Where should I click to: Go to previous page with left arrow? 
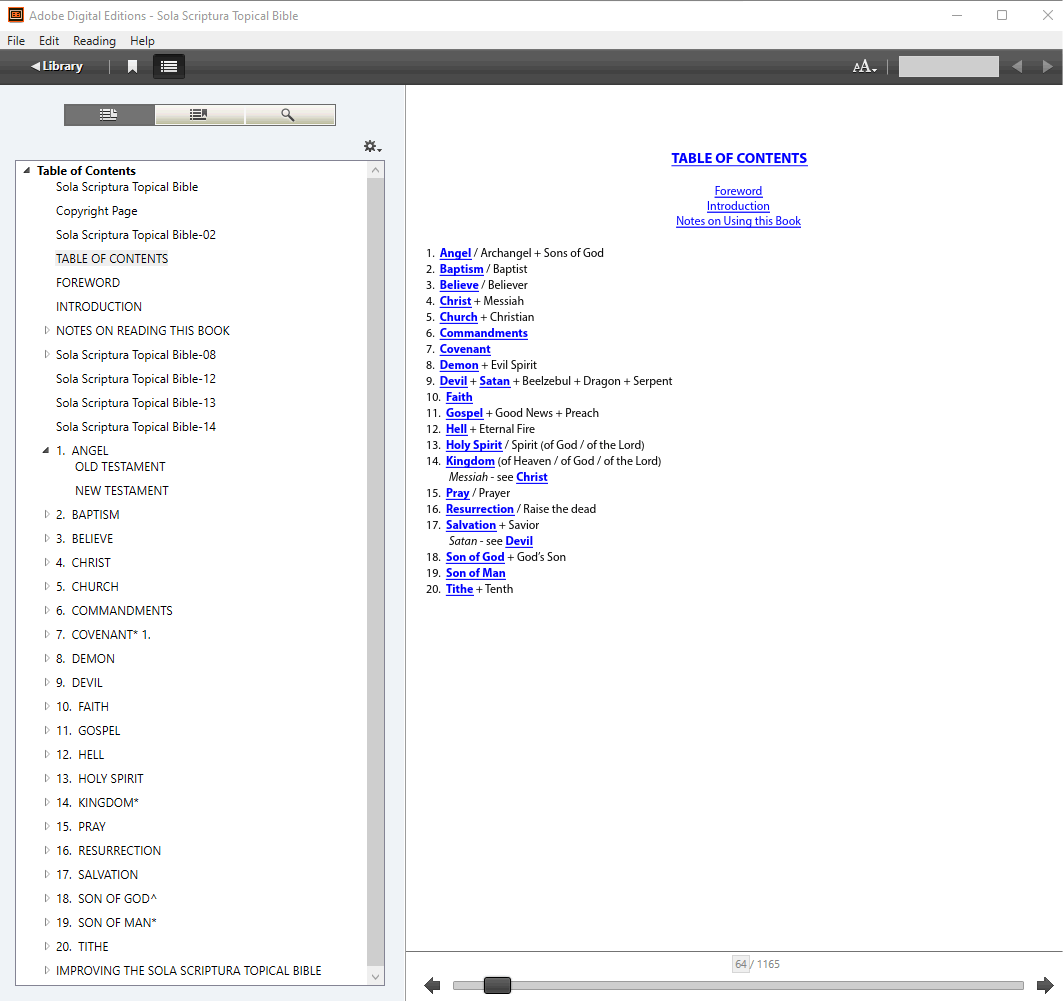point(432,985)
